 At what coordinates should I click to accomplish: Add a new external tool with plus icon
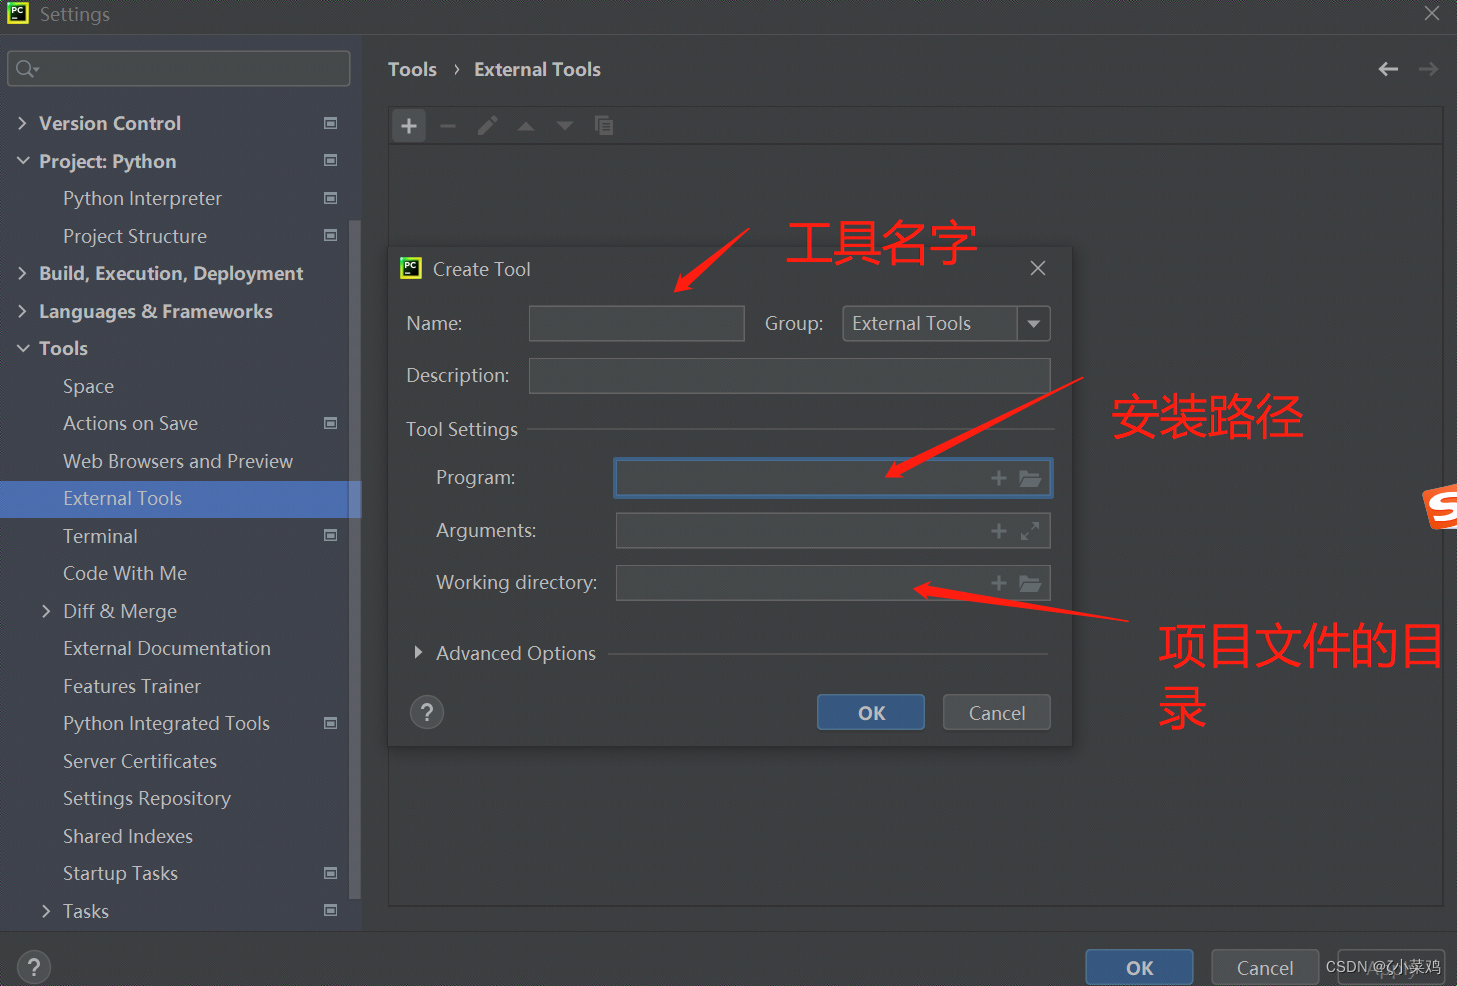[408, 125]
